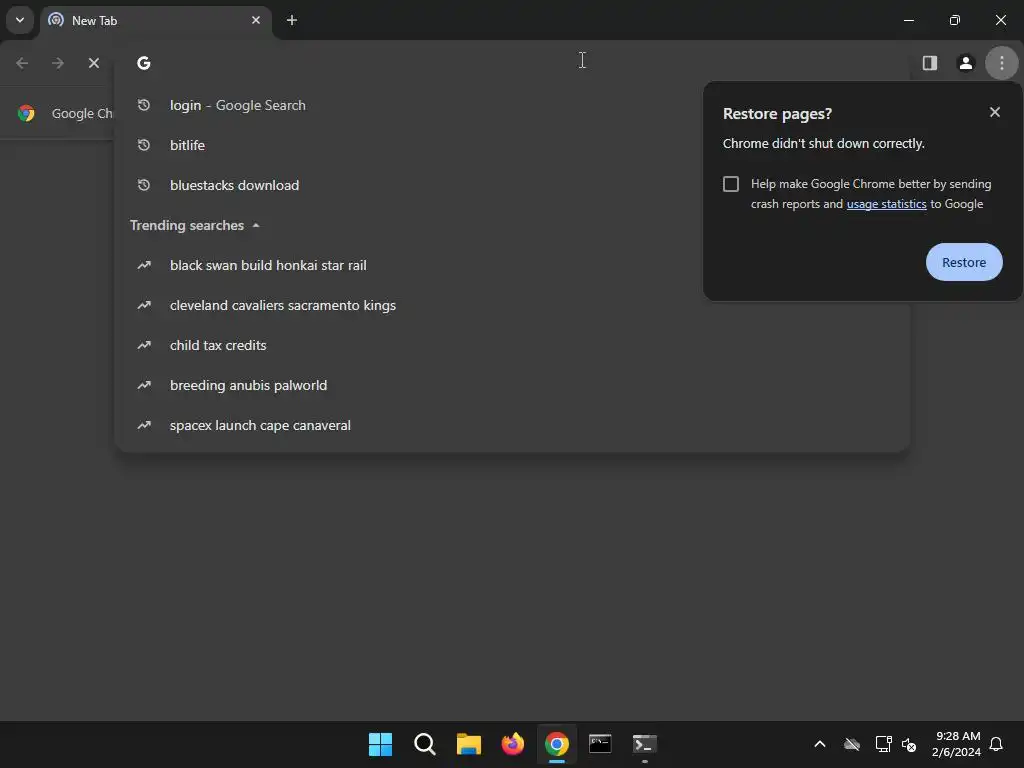This screenshot has height=768, width=1024.
Task: Open the usage statistics link
Action: coord(886,204)
